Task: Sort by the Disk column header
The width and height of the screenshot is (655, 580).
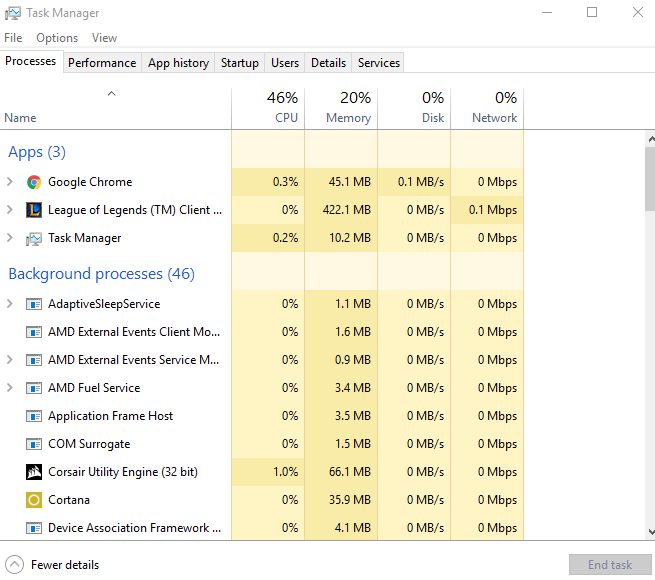Action: [414, 108]
